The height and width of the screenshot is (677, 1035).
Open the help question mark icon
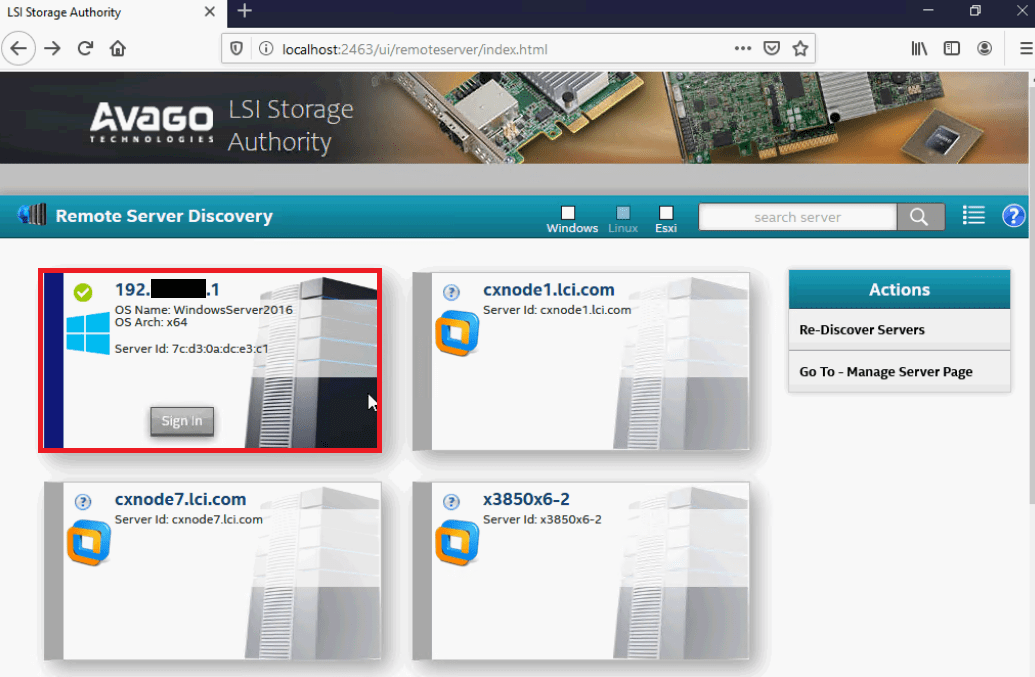(x=1013, y=216)
